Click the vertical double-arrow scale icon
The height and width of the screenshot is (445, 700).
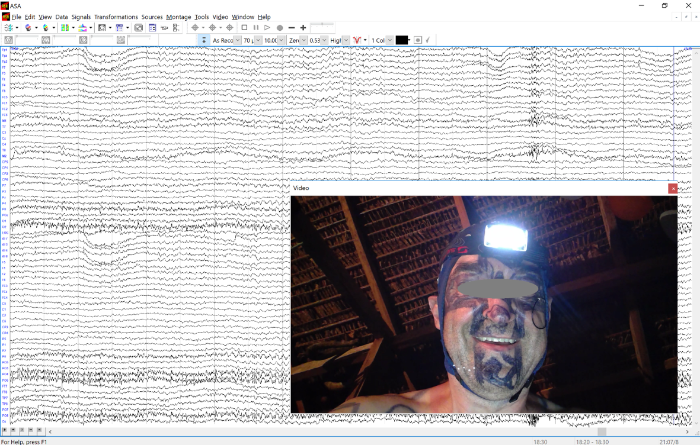[x=204, y=40]
